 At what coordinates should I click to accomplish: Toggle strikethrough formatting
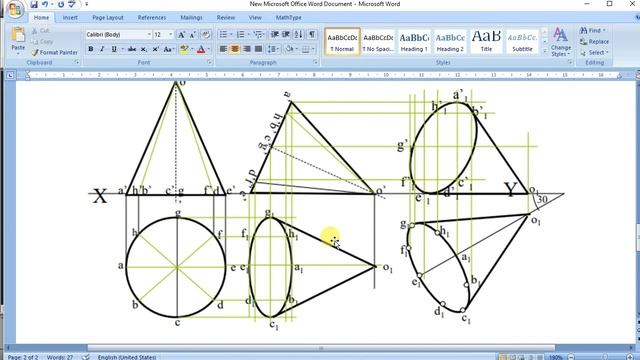[131, 49]
